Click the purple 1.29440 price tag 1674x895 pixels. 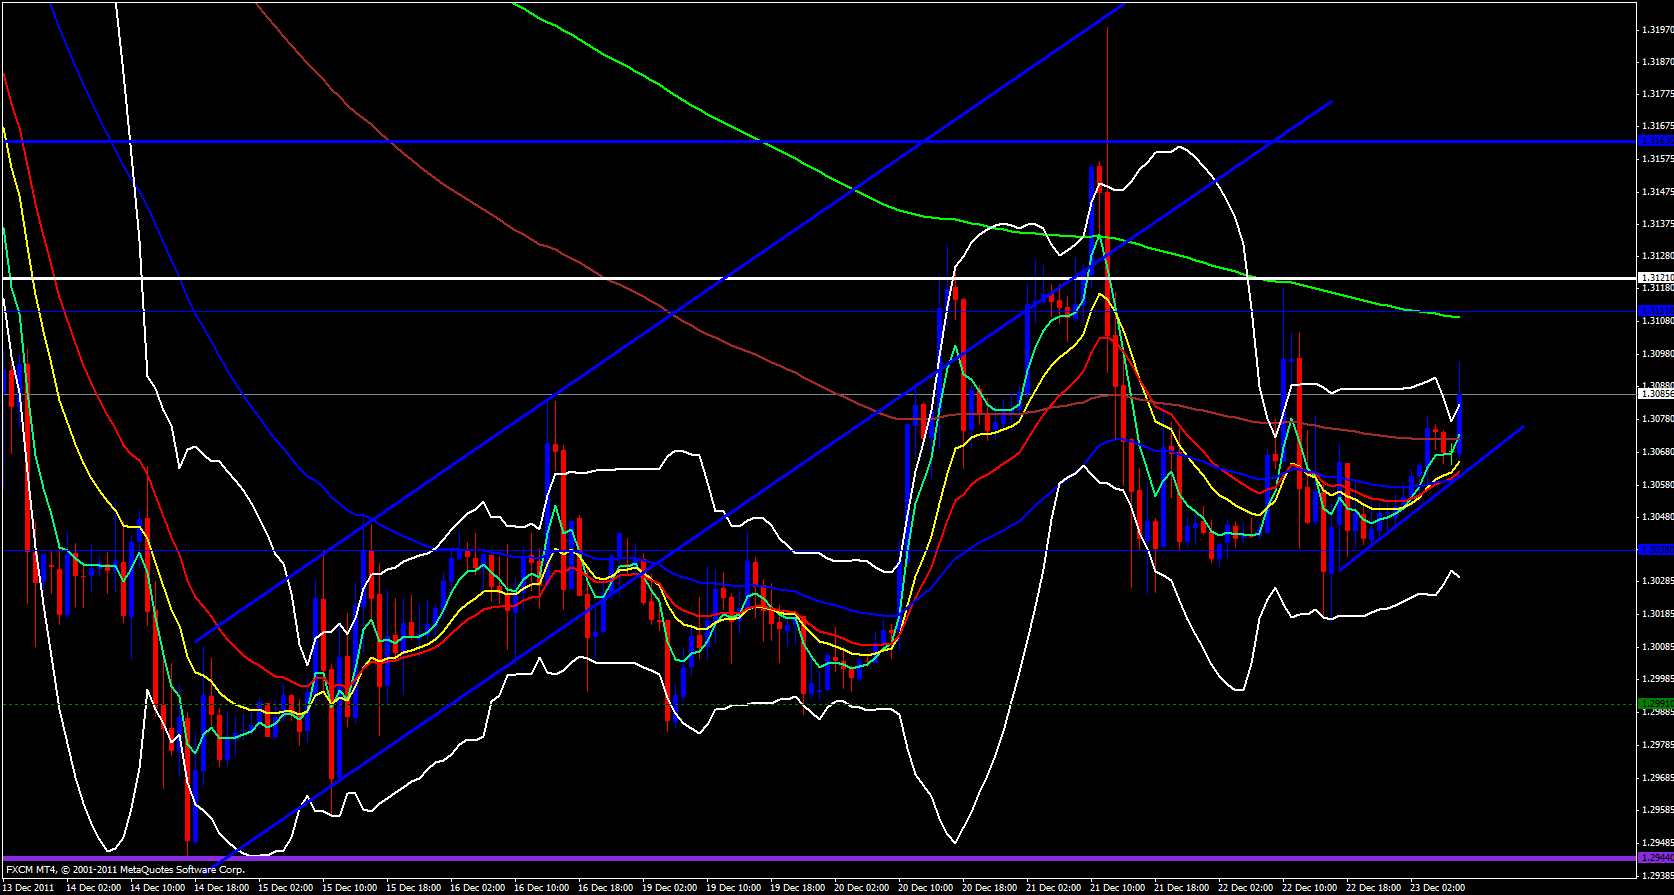pos(1656,858)
